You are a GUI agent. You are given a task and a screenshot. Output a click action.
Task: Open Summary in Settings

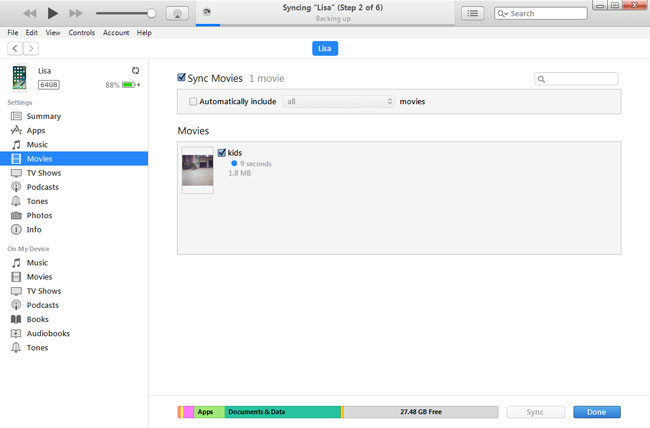click(44, 116)
